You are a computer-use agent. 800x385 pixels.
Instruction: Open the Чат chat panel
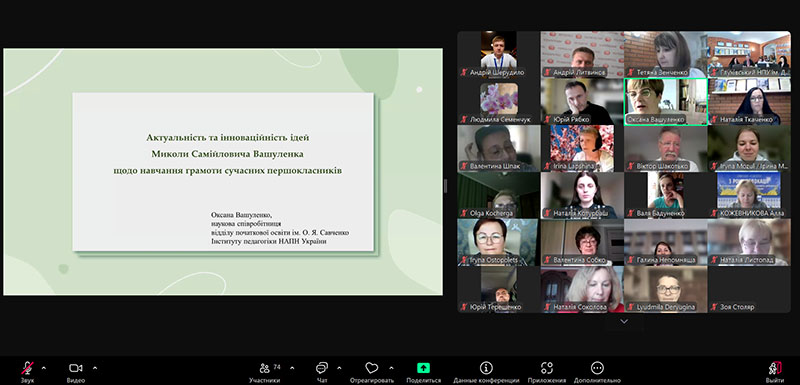322,372
